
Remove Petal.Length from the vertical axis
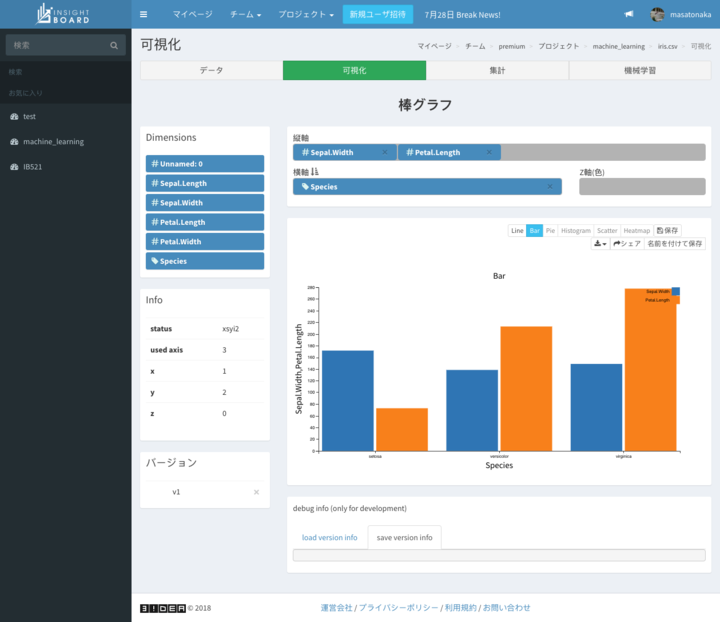489,153
